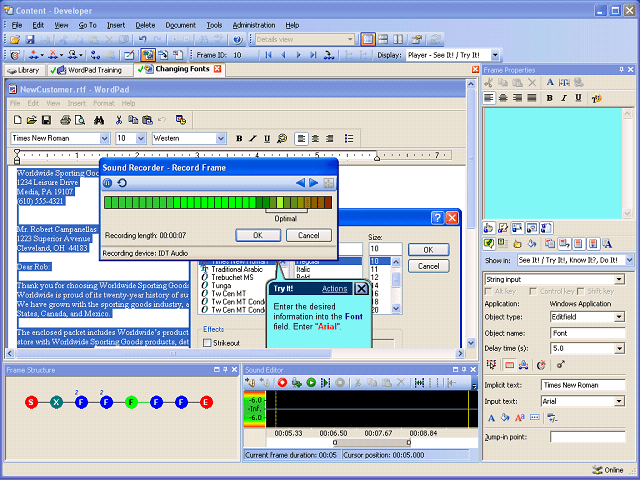Image resolution: width=640 pixels, height=480 pixels.
Task: Click OK in Sound Recorder dialog
Action: point(258,235)
